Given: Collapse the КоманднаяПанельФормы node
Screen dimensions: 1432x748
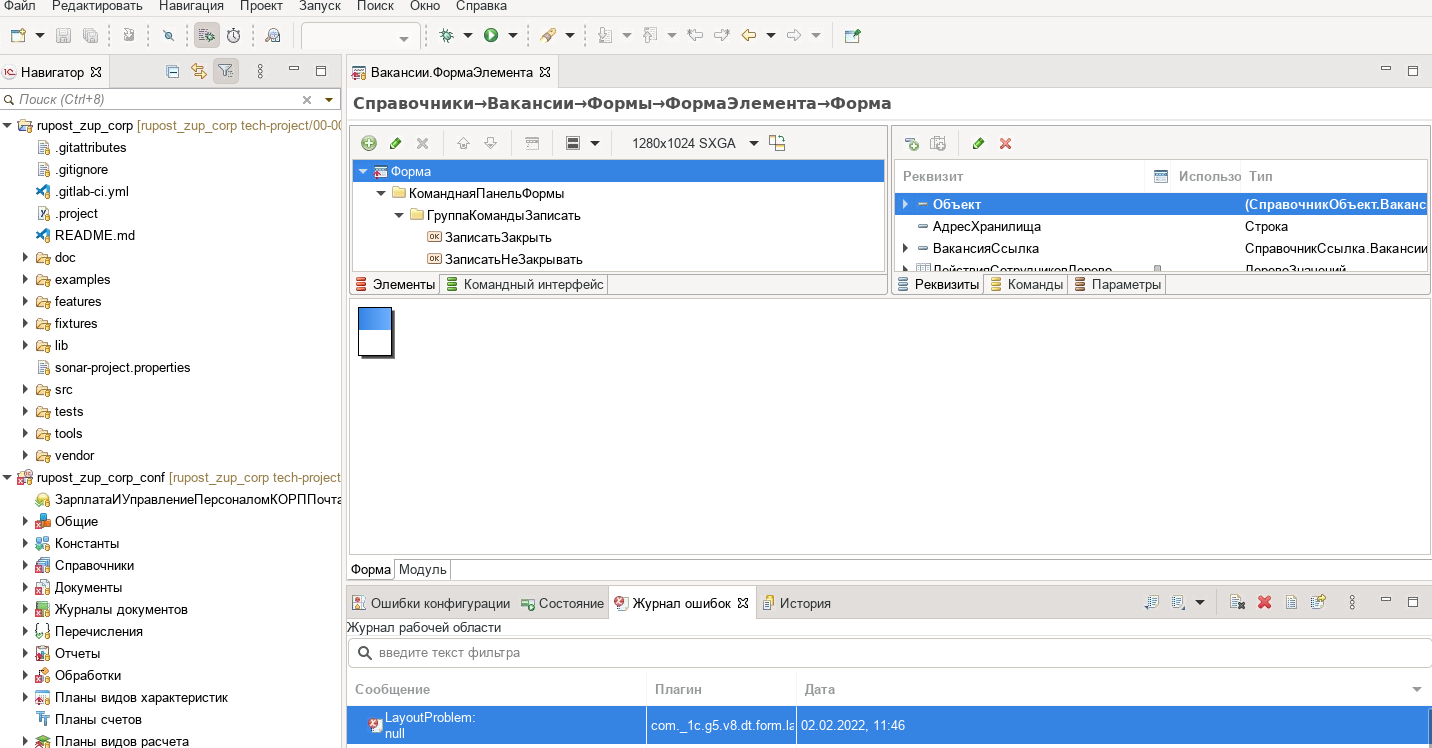Looking at the screenshot, I should [380, 193].
